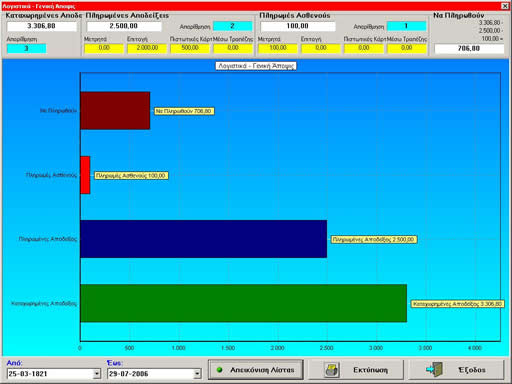Click the Απεικόνιση Λίστας button
The image size is (512, 384).
coord(256,370)
